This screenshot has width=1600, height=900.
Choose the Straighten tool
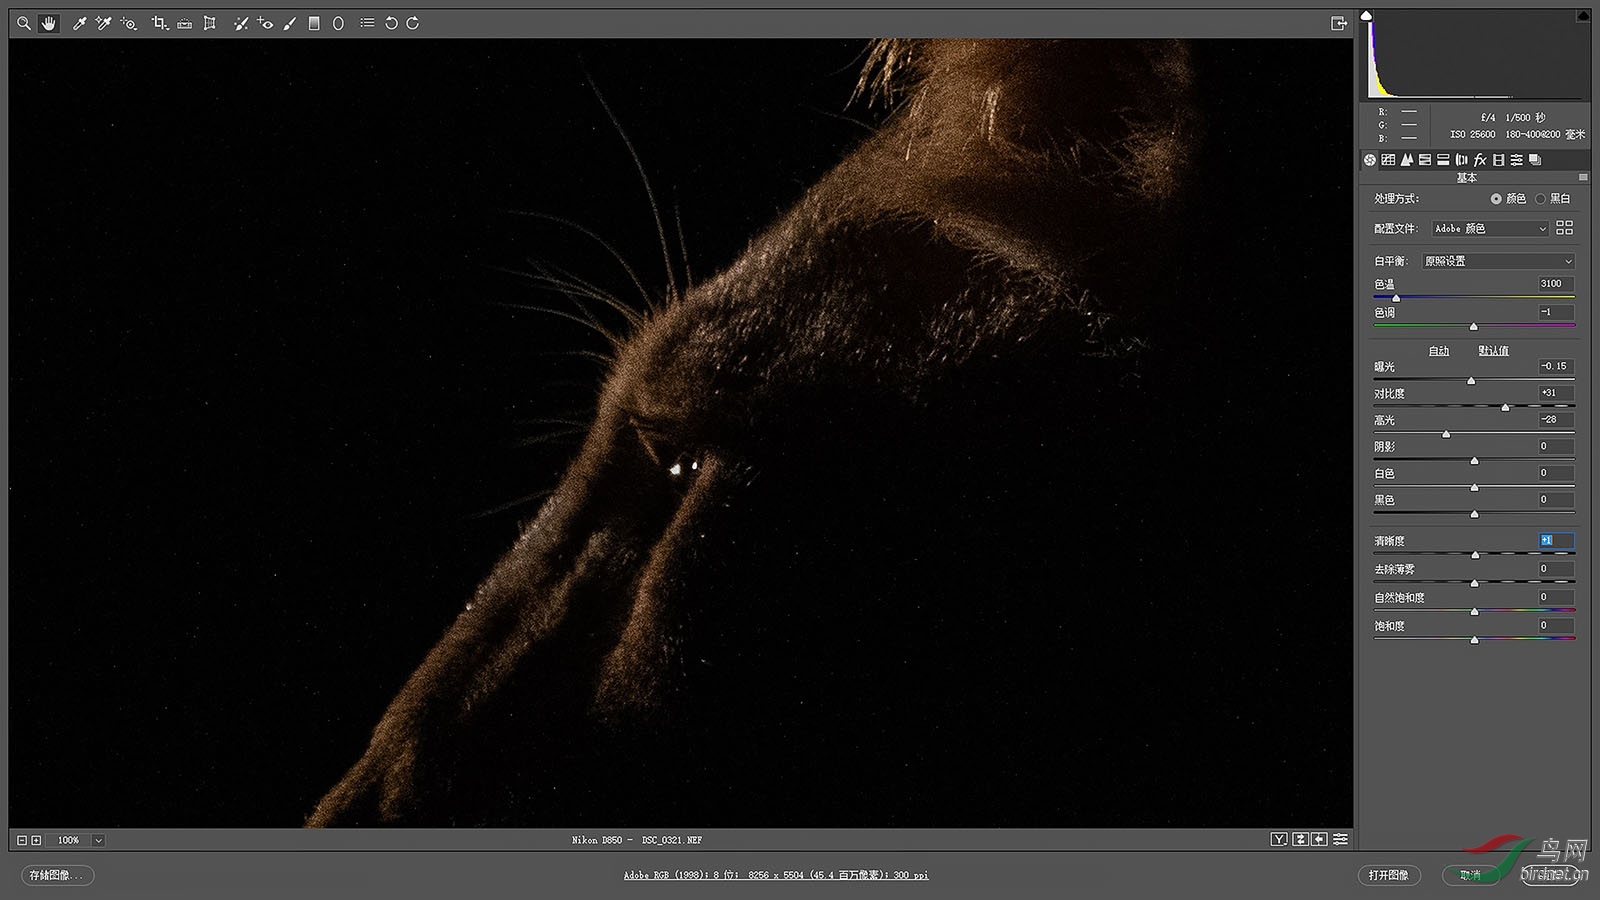(185, 23)
